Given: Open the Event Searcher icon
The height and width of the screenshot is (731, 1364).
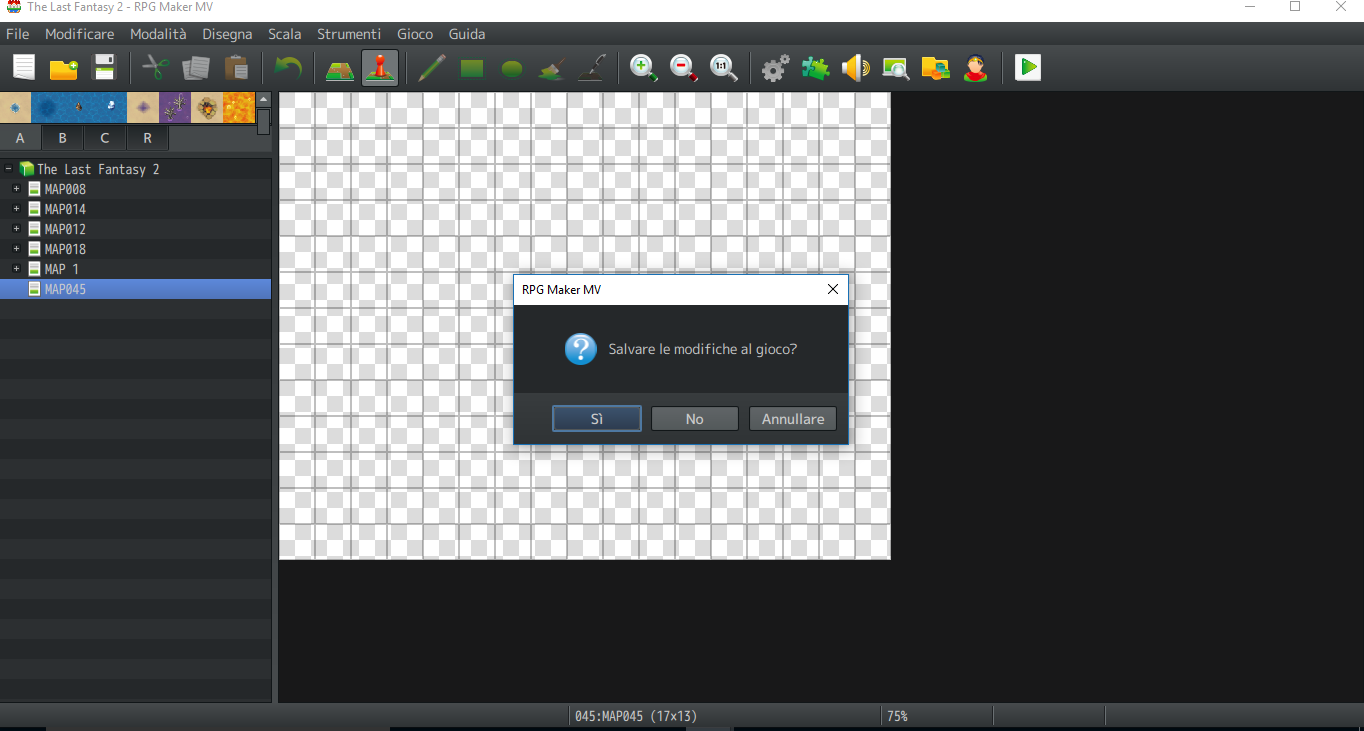Looking at the screenshot, I should [896, 68].
